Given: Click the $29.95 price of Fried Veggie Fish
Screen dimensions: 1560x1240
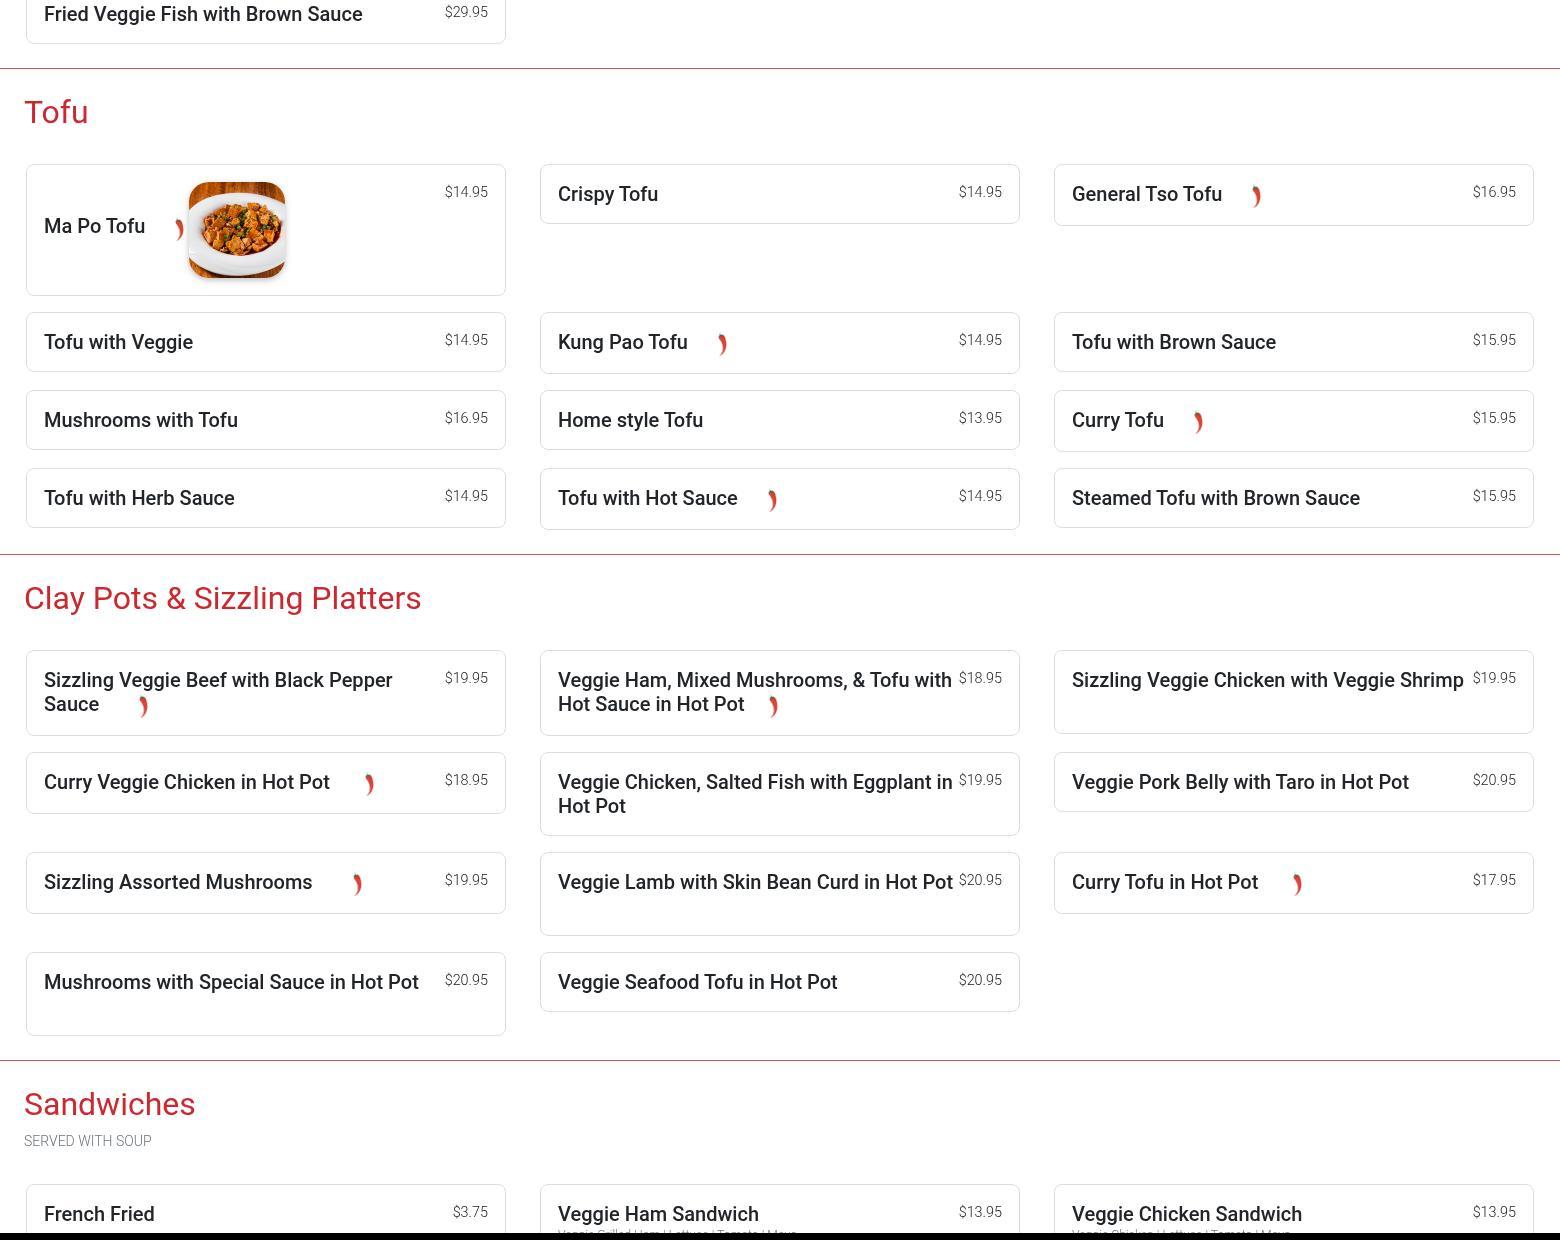Looking at the screenshot, I should tap(466, 12).
